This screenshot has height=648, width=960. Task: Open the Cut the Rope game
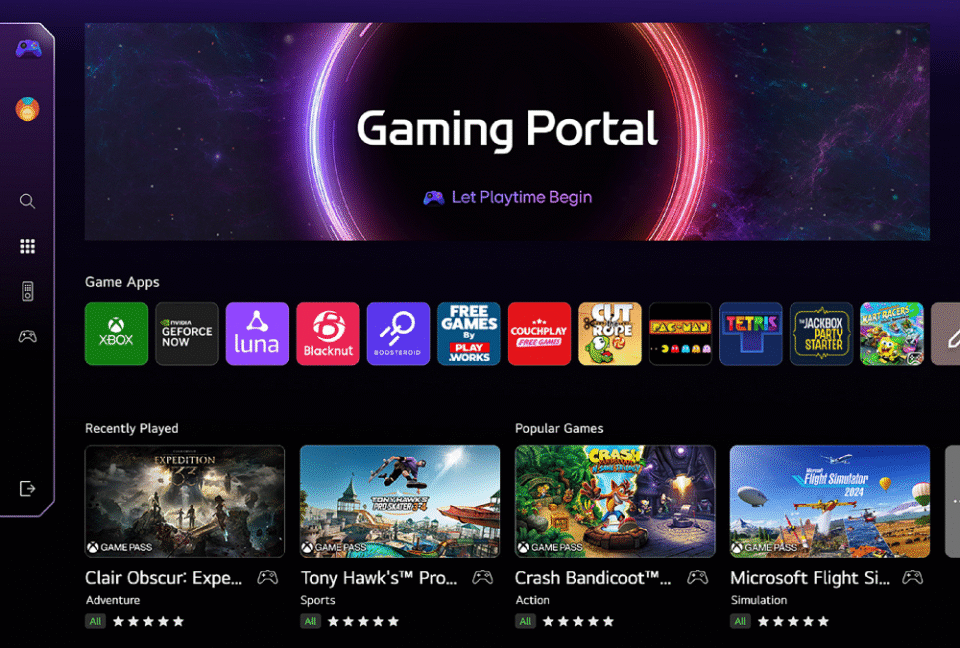610,333
